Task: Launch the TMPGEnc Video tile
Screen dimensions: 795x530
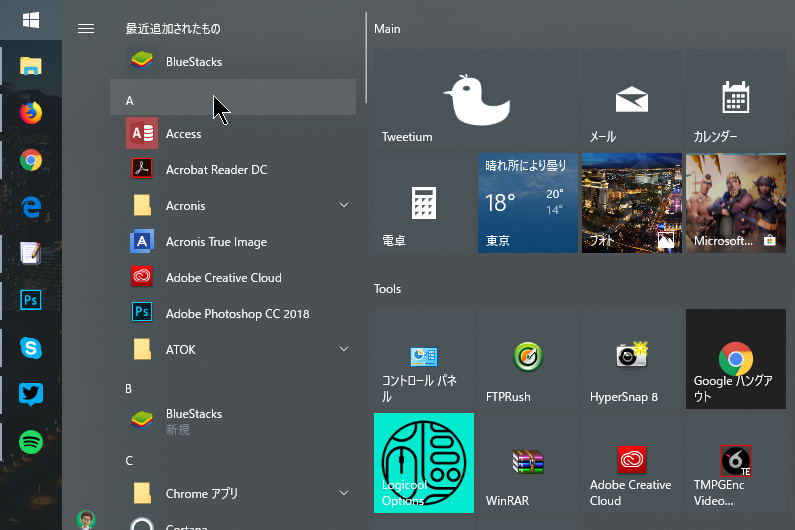Action: point(736,463)
